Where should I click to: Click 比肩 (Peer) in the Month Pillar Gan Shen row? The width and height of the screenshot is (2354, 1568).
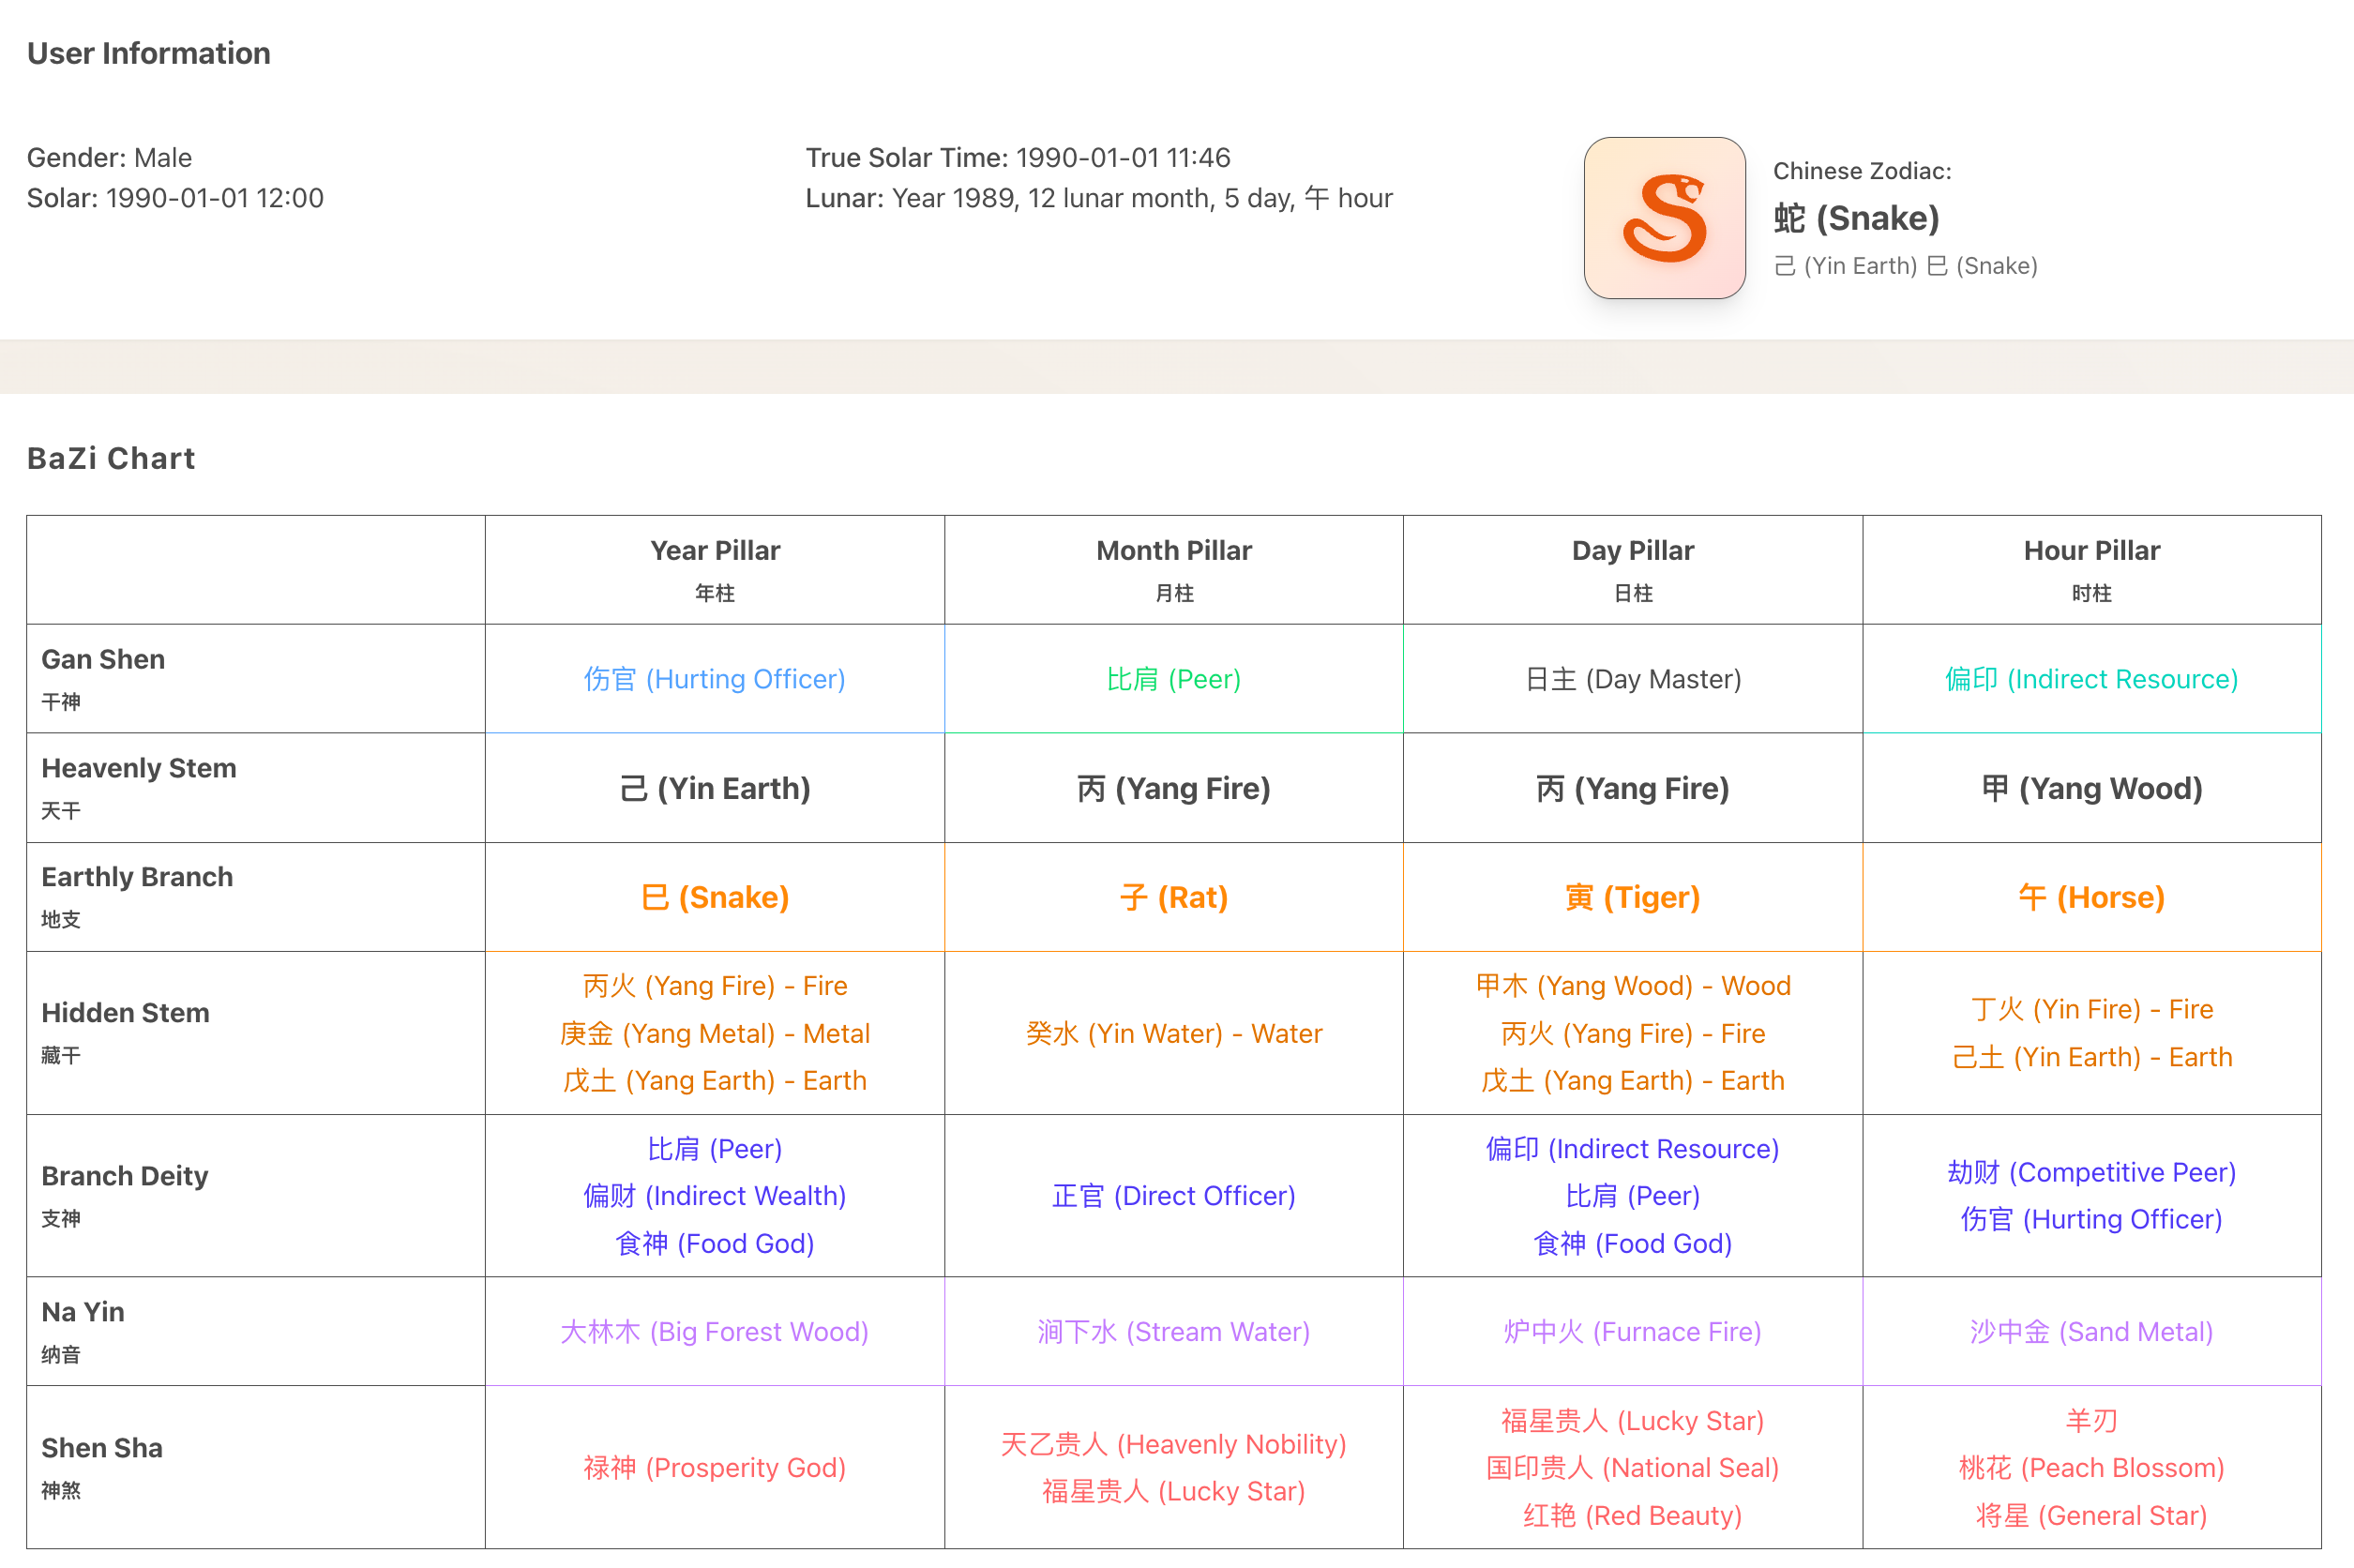(1173, 679)
